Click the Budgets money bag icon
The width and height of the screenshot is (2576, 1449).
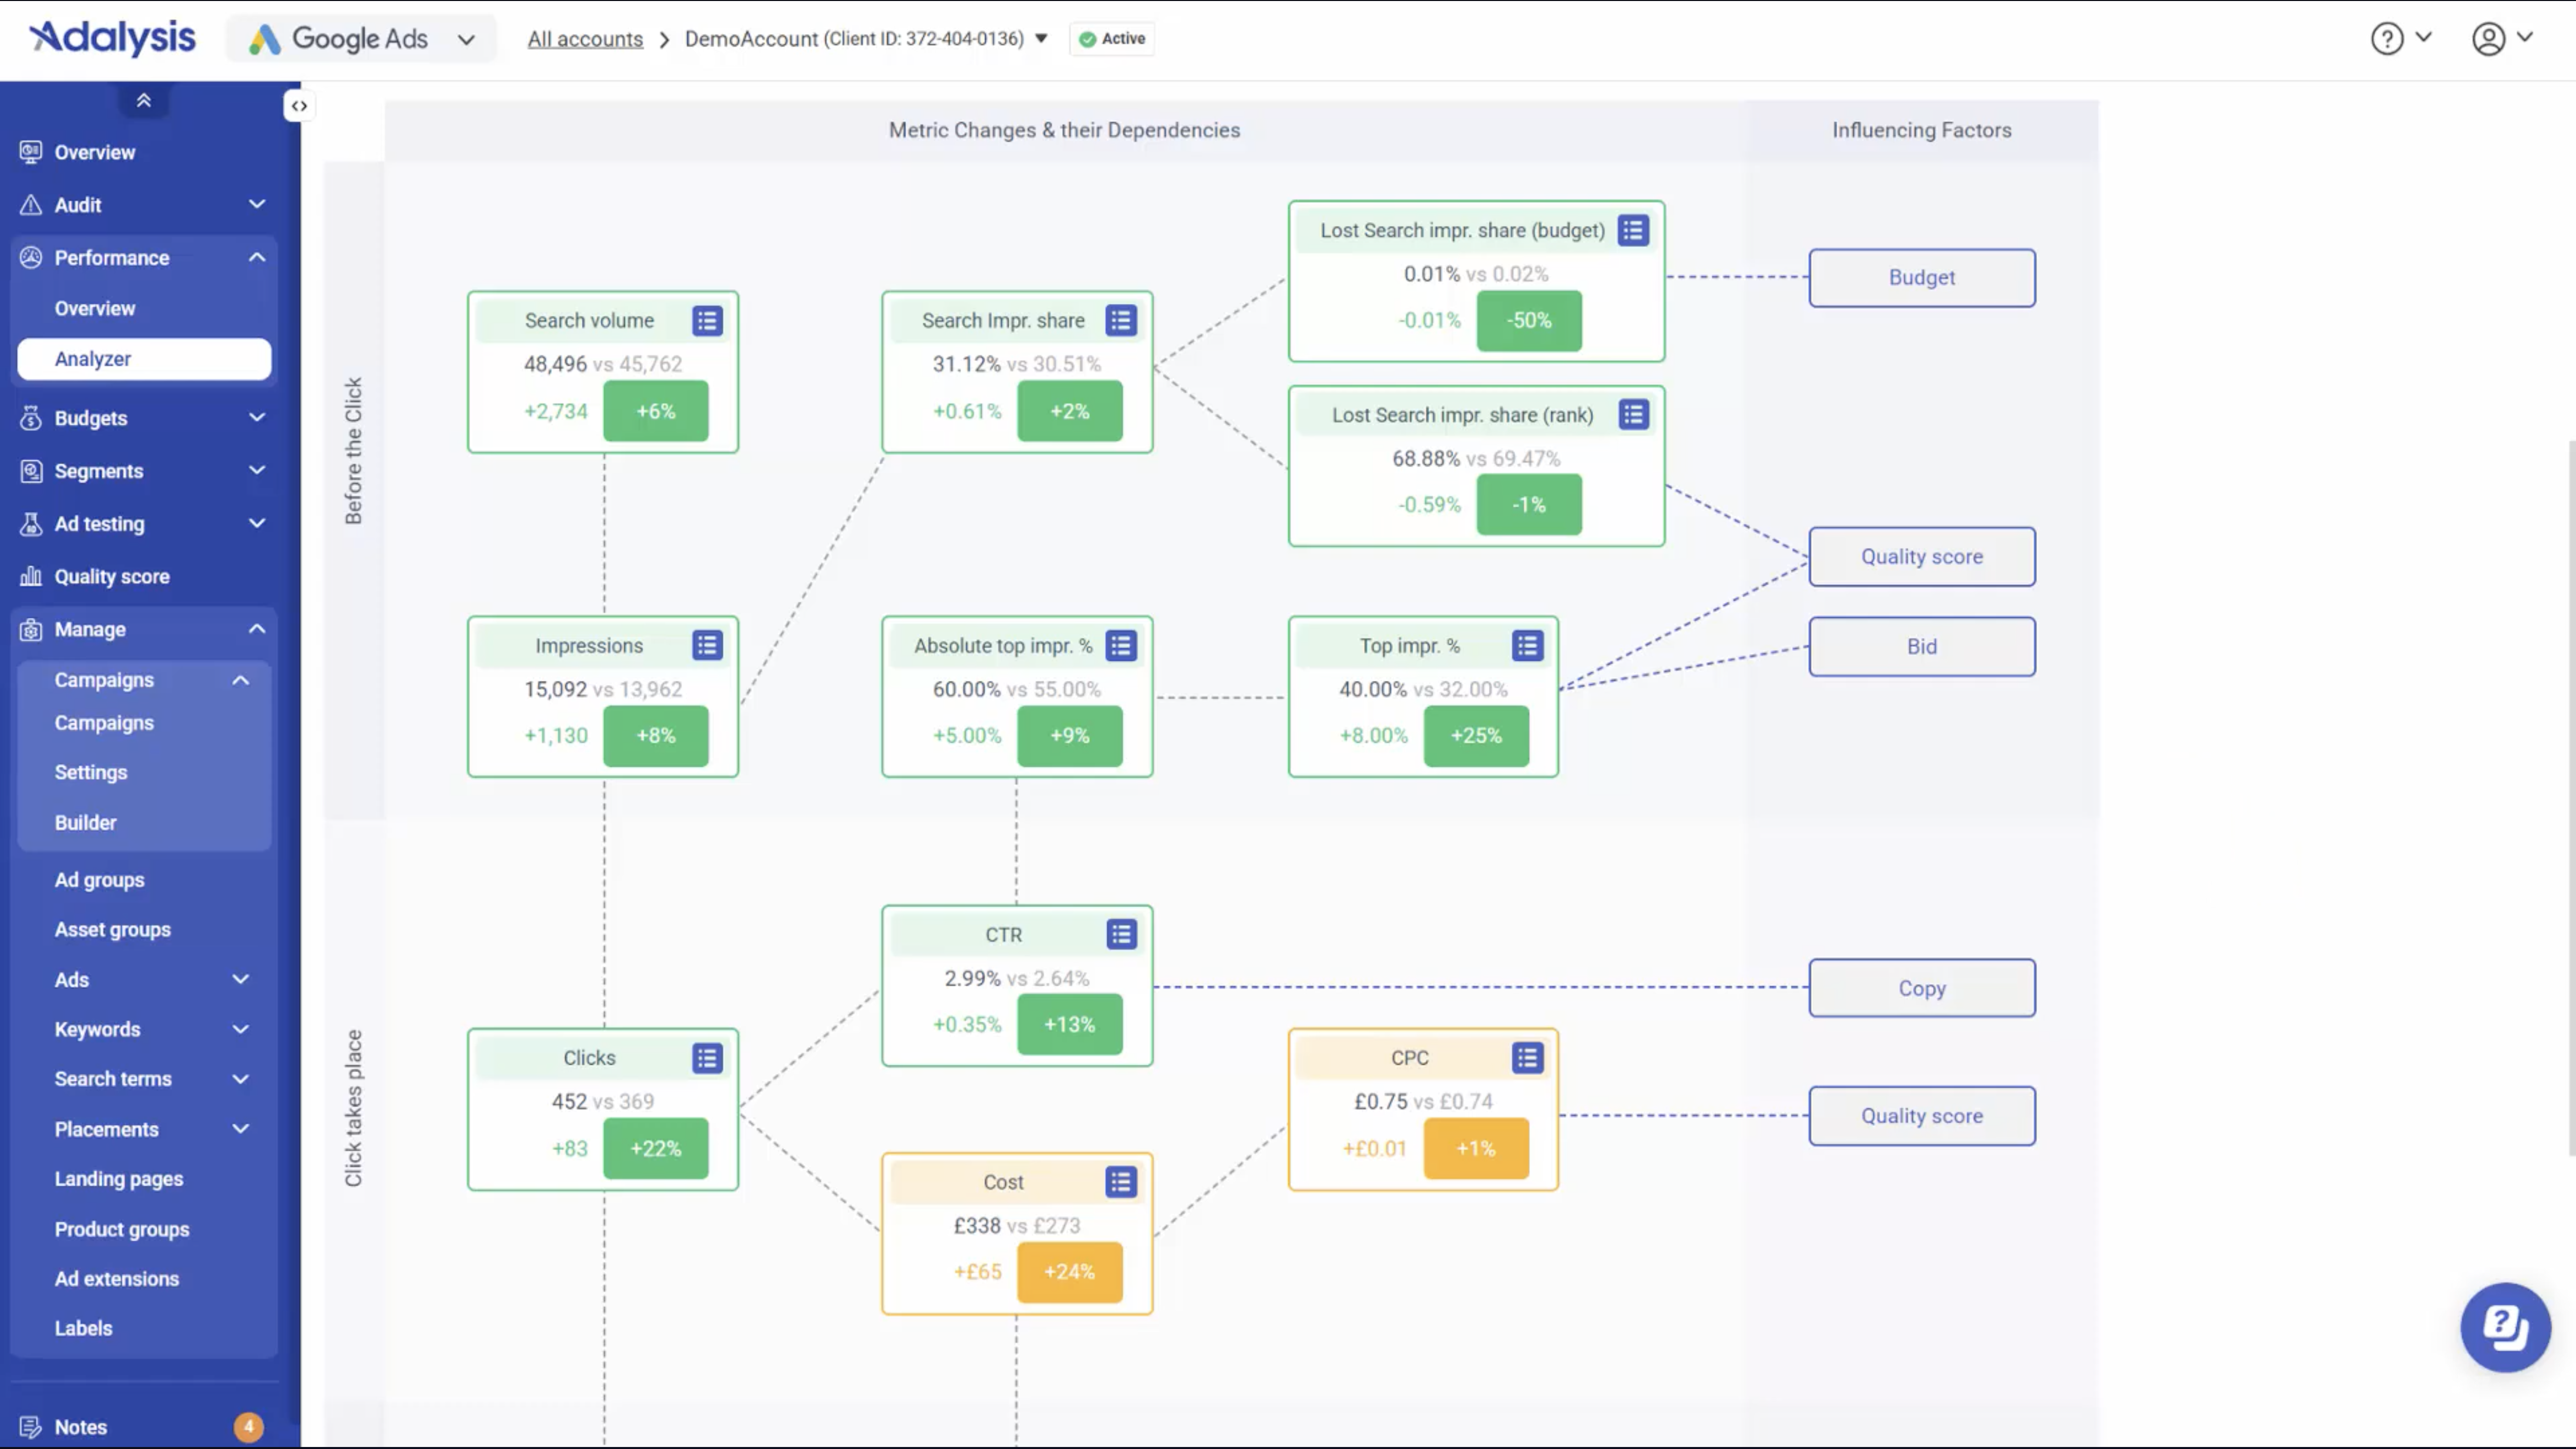tap(31, 418)
